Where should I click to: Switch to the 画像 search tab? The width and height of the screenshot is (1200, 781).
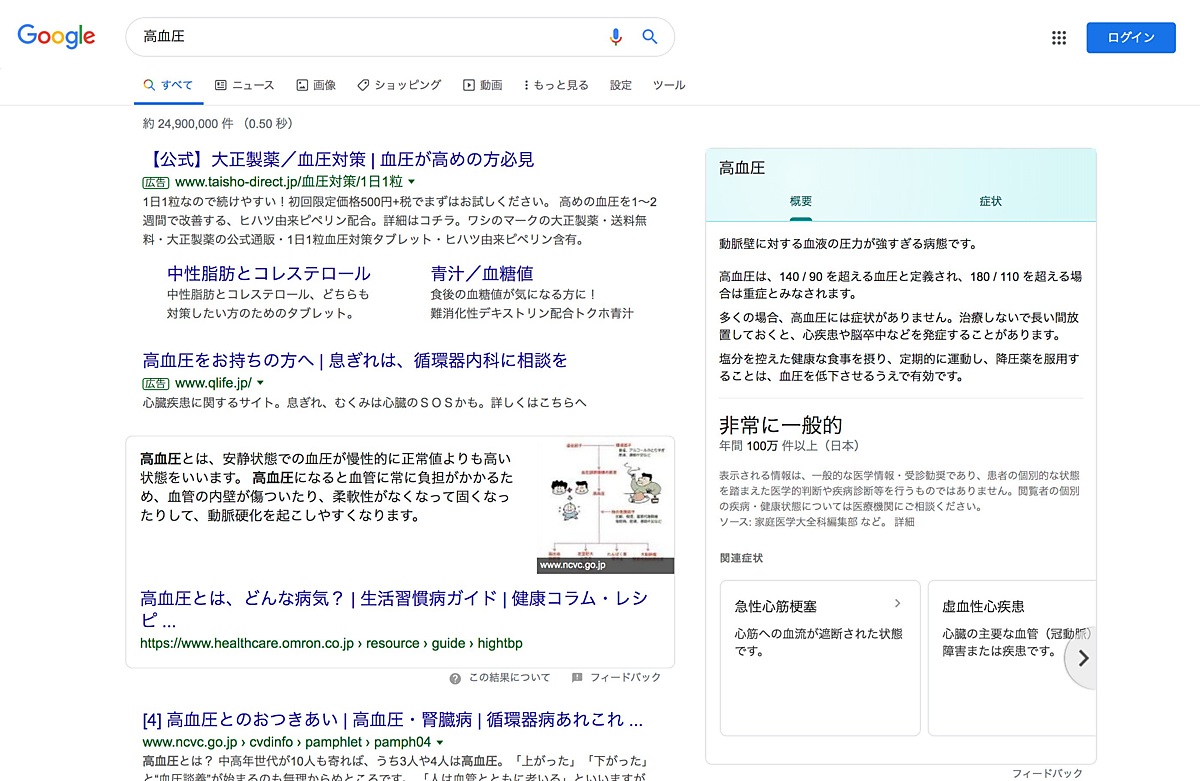pos(316,85)
